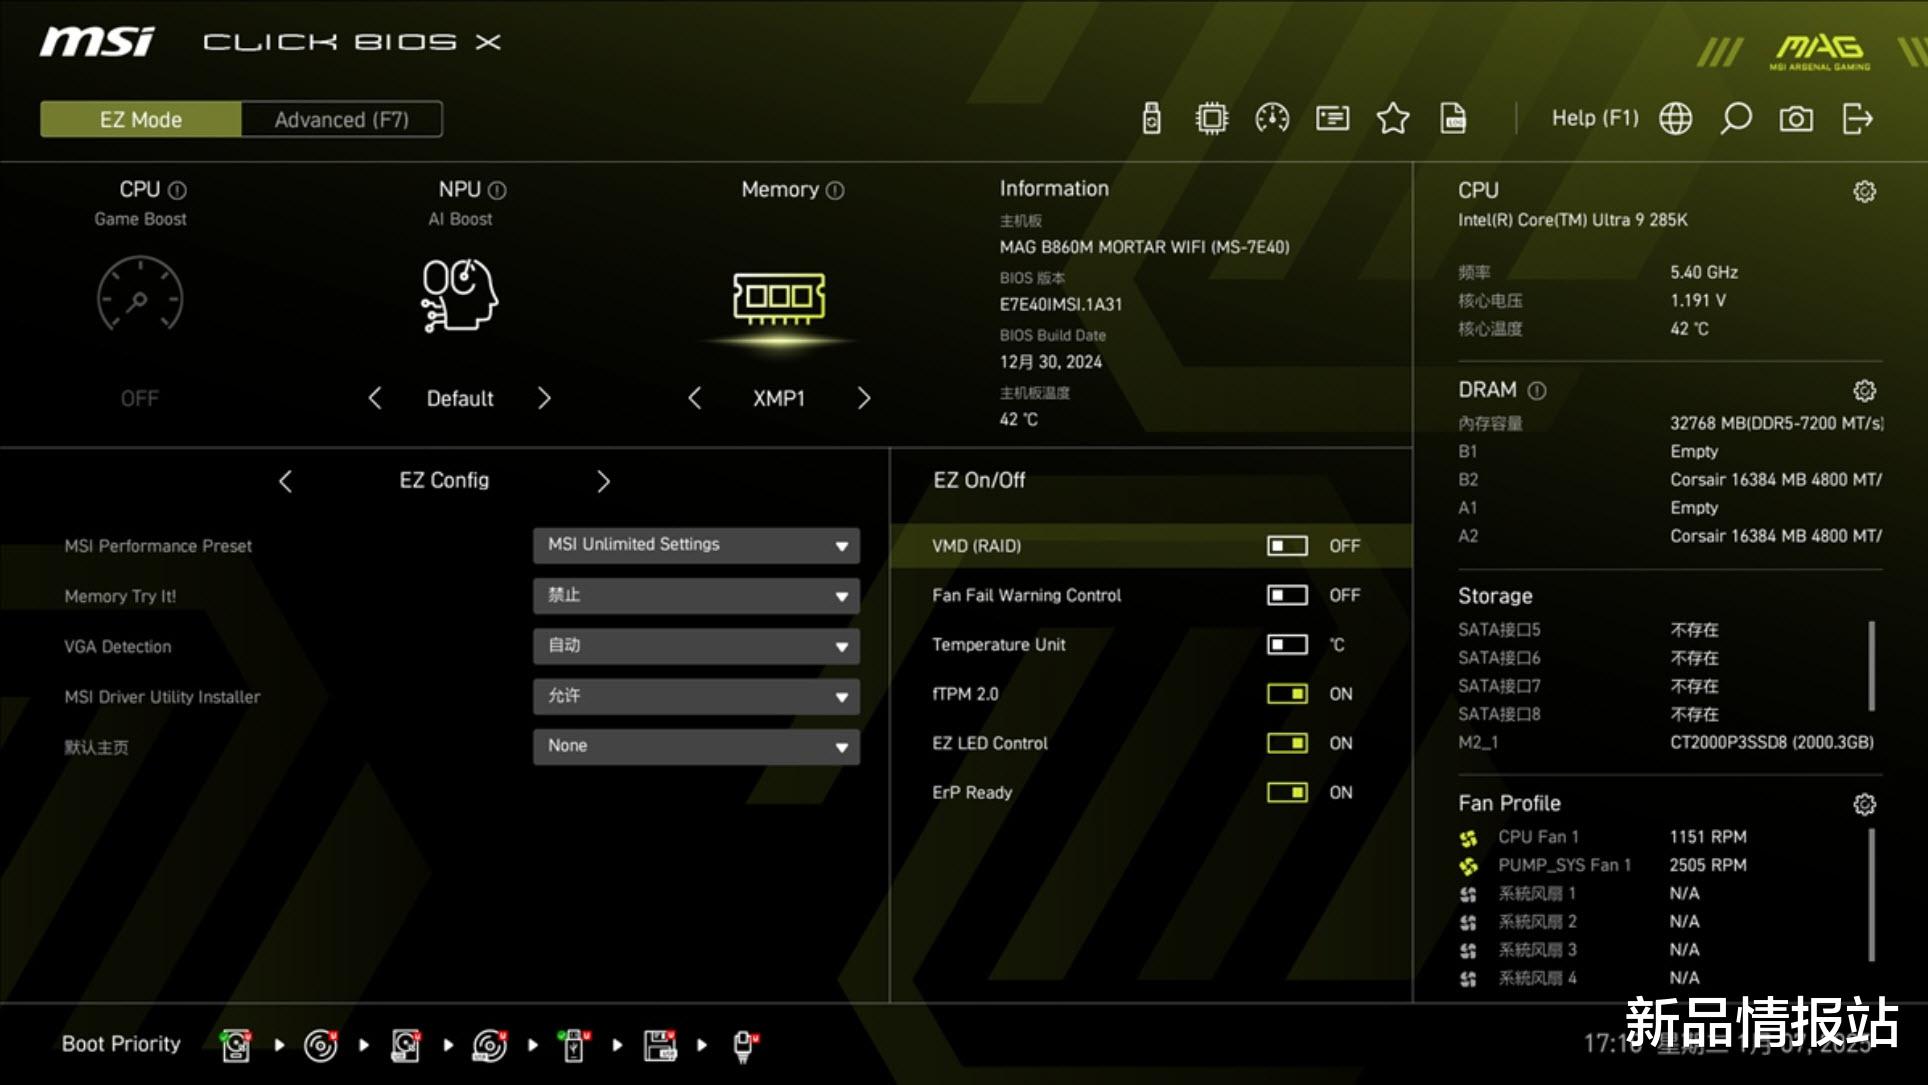Click the Storage panel scrollbar
Viewport: 1928px width, 1085px height.
coord(1871,666)
